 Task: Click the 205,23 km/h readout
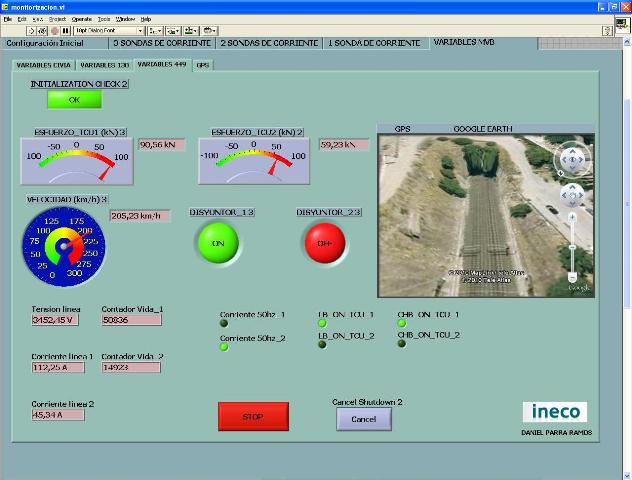pyautogui.click(x=140, y=216)
